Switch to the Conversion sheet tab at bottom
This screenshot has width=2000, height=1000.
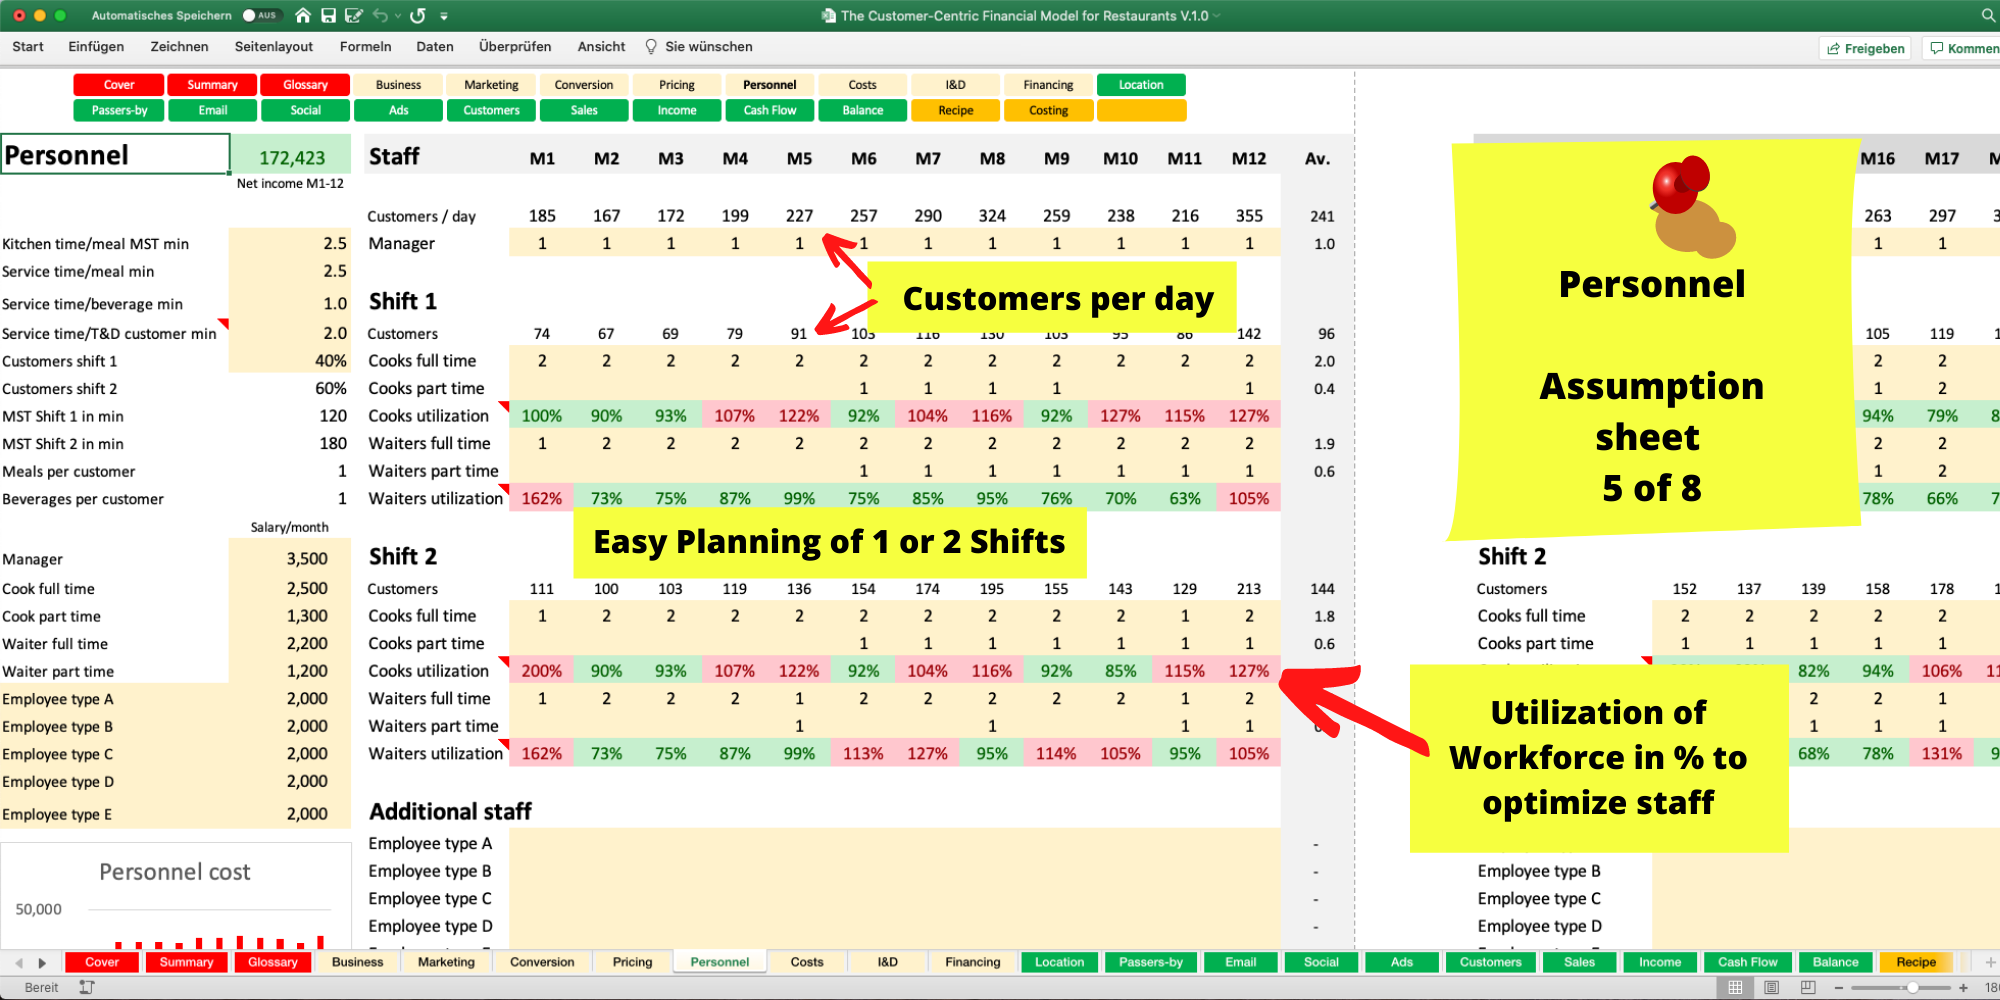point(542,962)
